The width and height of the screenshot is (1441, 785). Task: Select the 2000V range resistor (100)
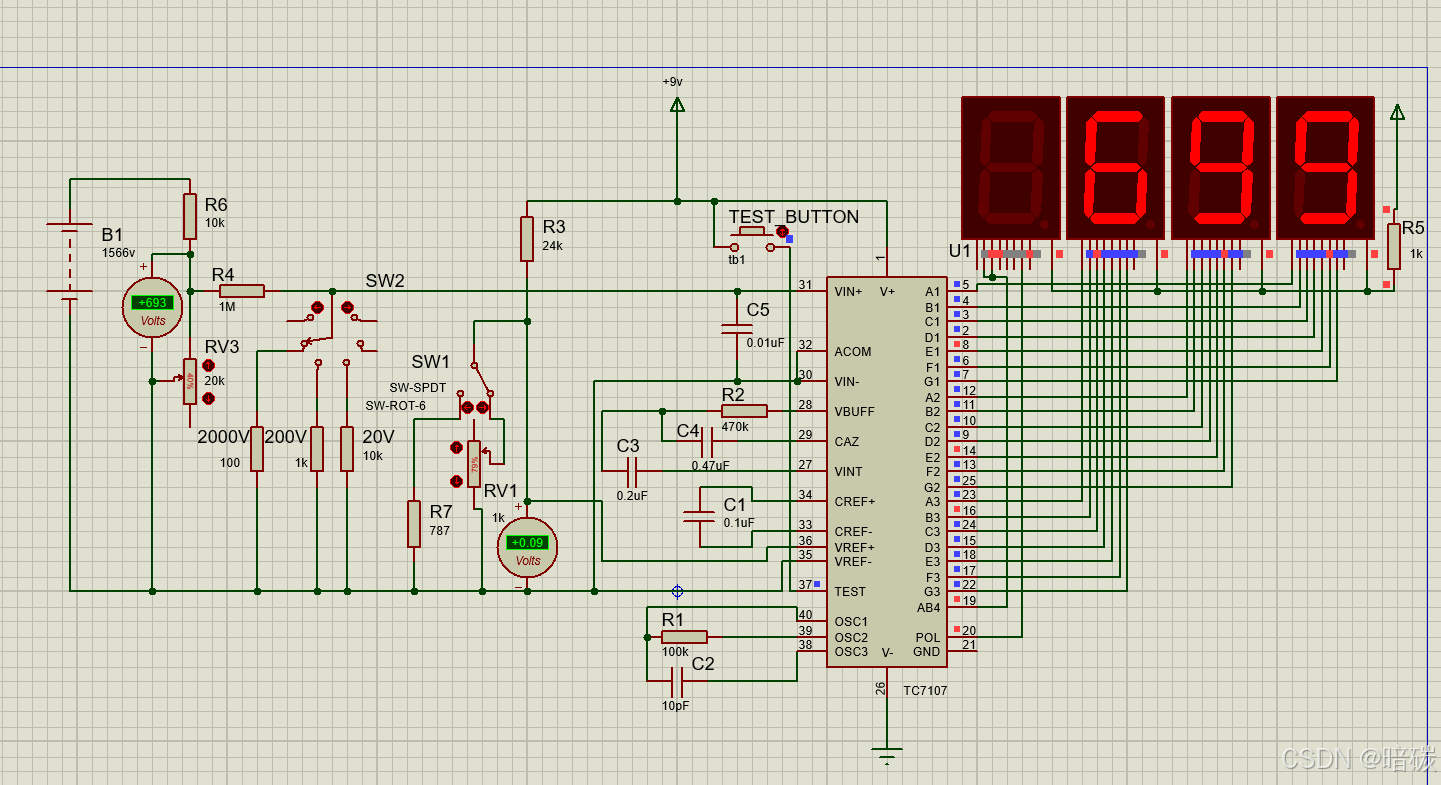coord(257,449)
